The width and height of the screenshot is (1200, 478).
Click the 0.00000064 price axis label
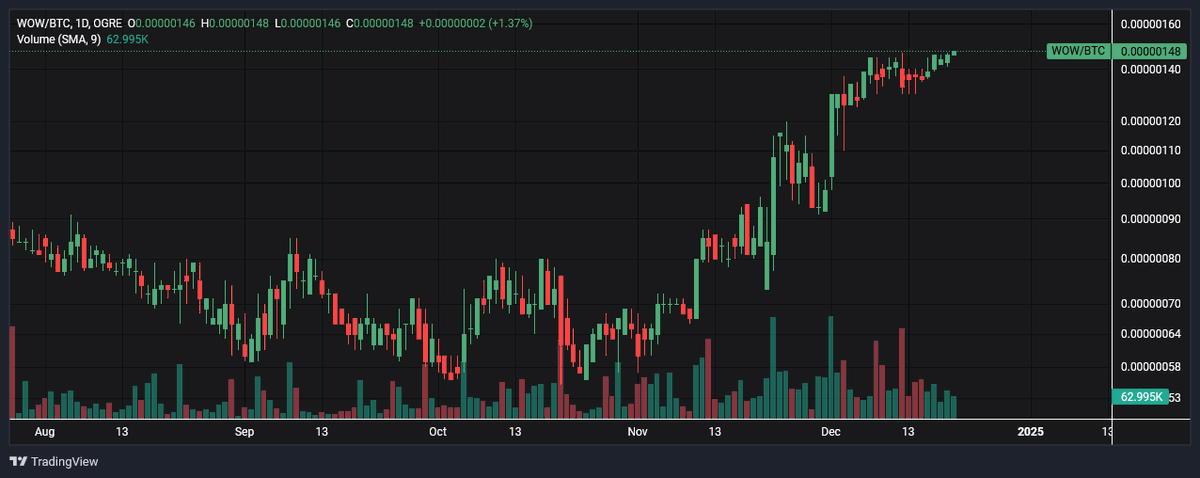point(1150,334)
